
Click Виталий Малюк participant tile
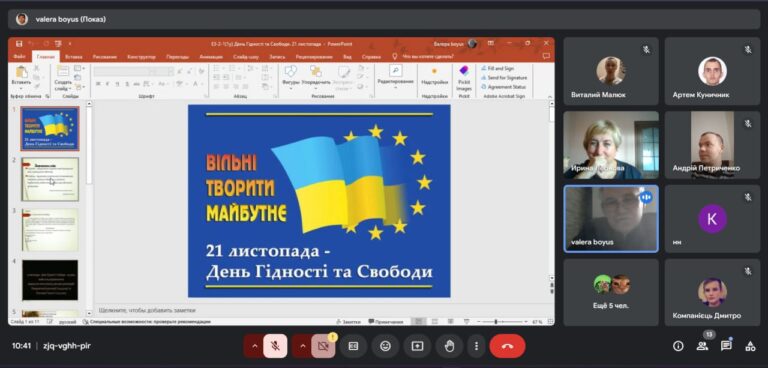pos(611,71)
